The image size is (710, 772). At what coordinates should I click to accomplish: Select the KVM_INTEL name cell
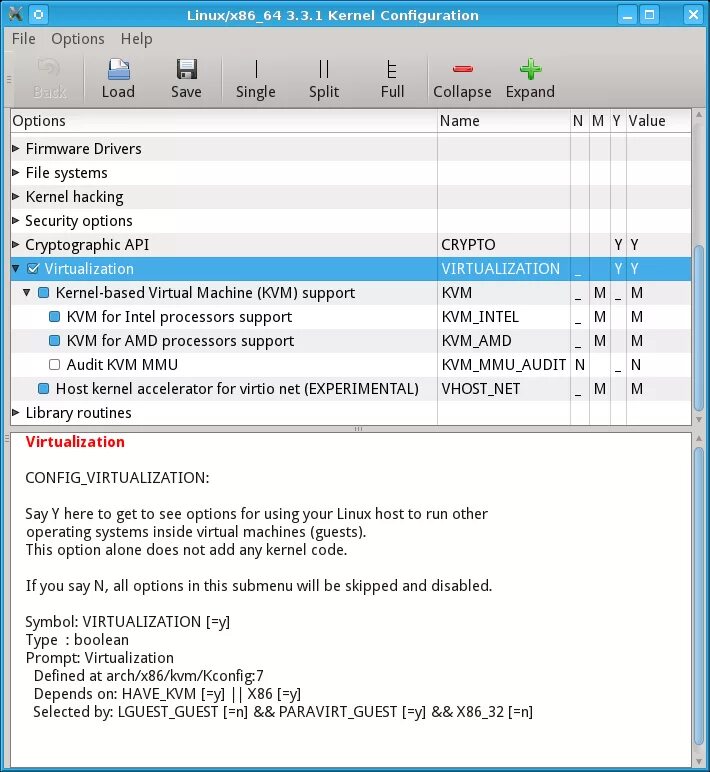point(504,317)
